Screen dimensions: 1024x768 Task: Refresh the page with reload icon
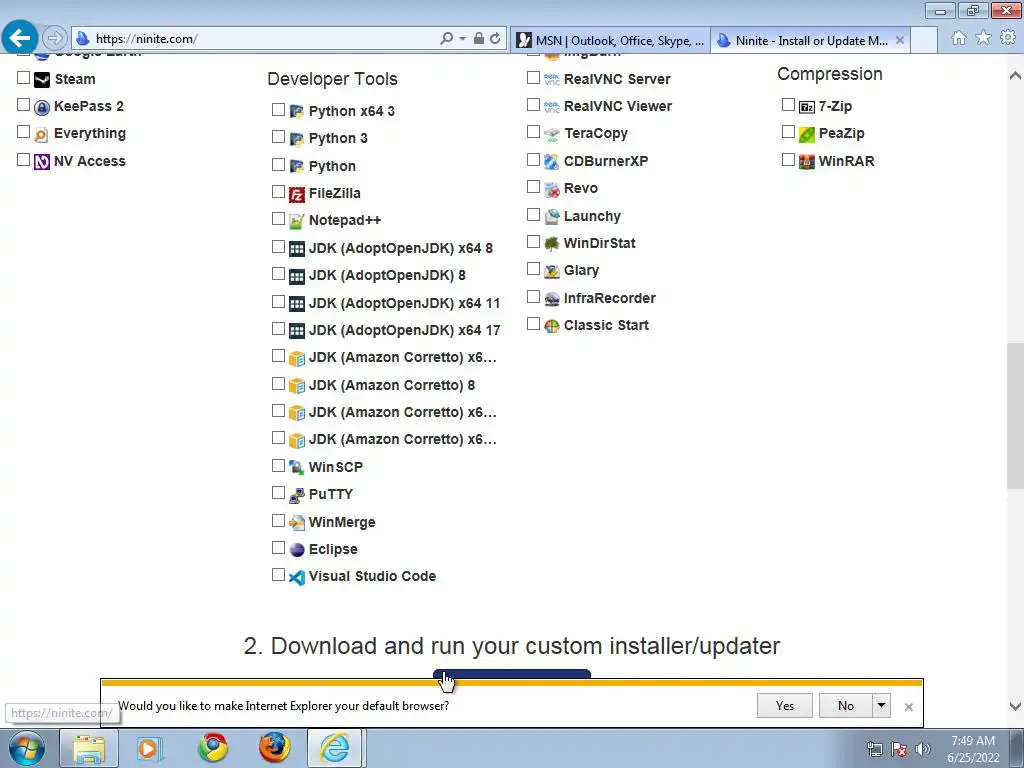click(x=495, y=39)
